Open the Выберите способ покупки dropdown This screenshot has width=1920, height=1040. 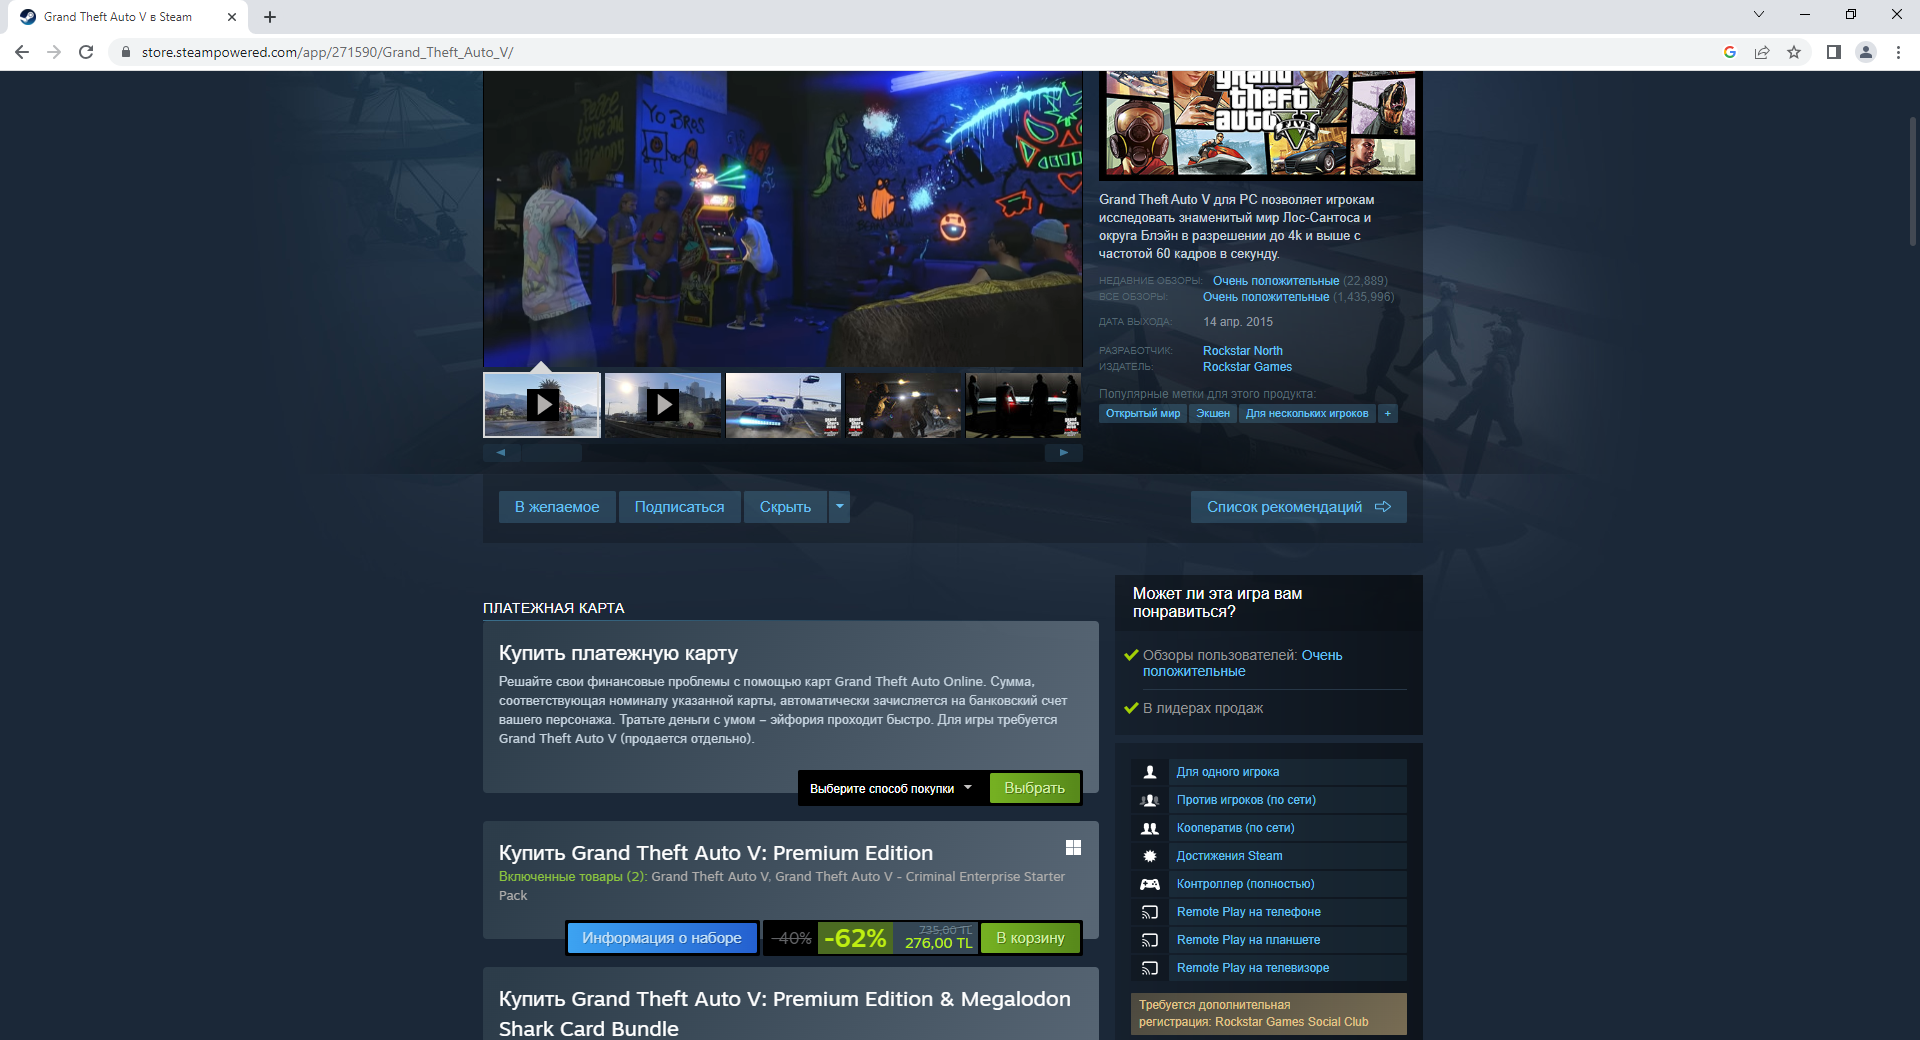890,788
